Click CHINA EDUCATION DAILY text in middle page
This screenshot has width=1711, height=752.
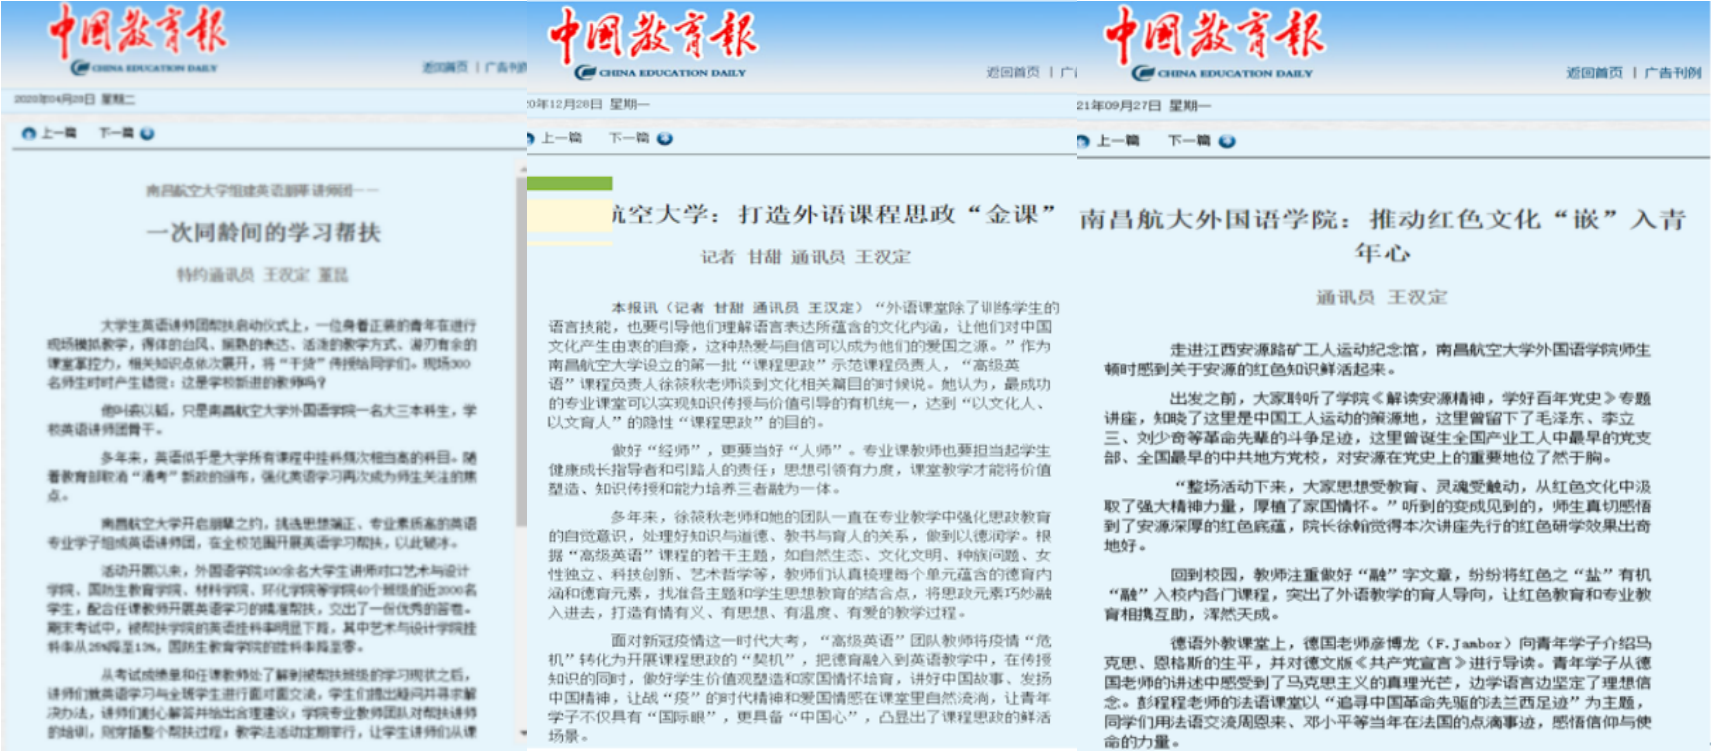point(672,72)
